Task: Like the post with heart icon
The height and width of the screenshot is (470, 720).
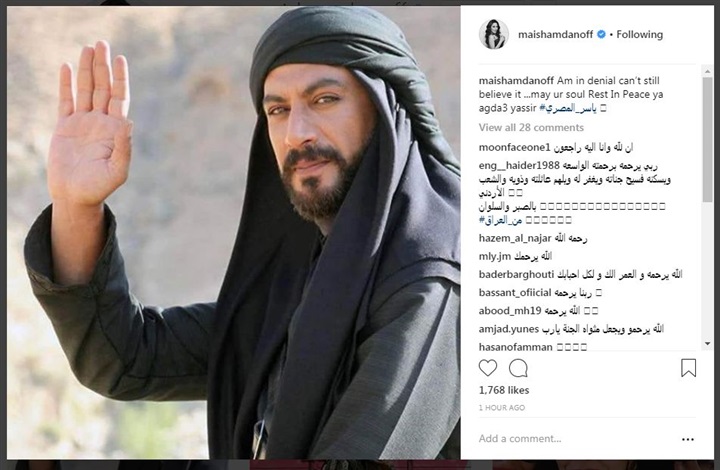Action: coord(488,368)
